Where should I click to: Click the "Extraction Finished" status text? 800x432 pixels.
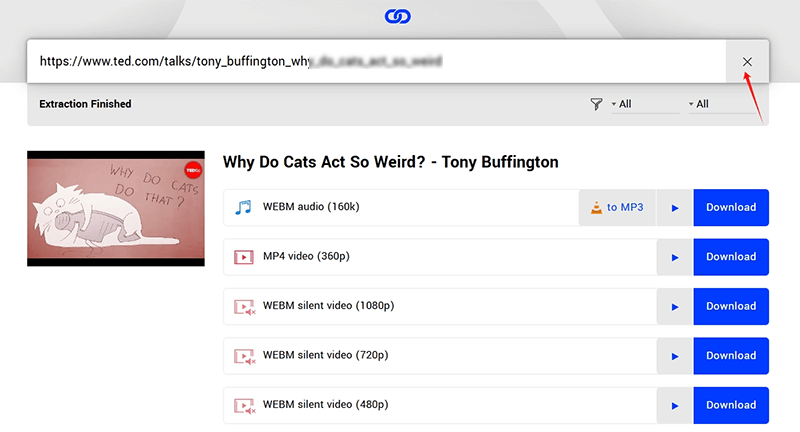pyautogui.click(x=85, y=104)
